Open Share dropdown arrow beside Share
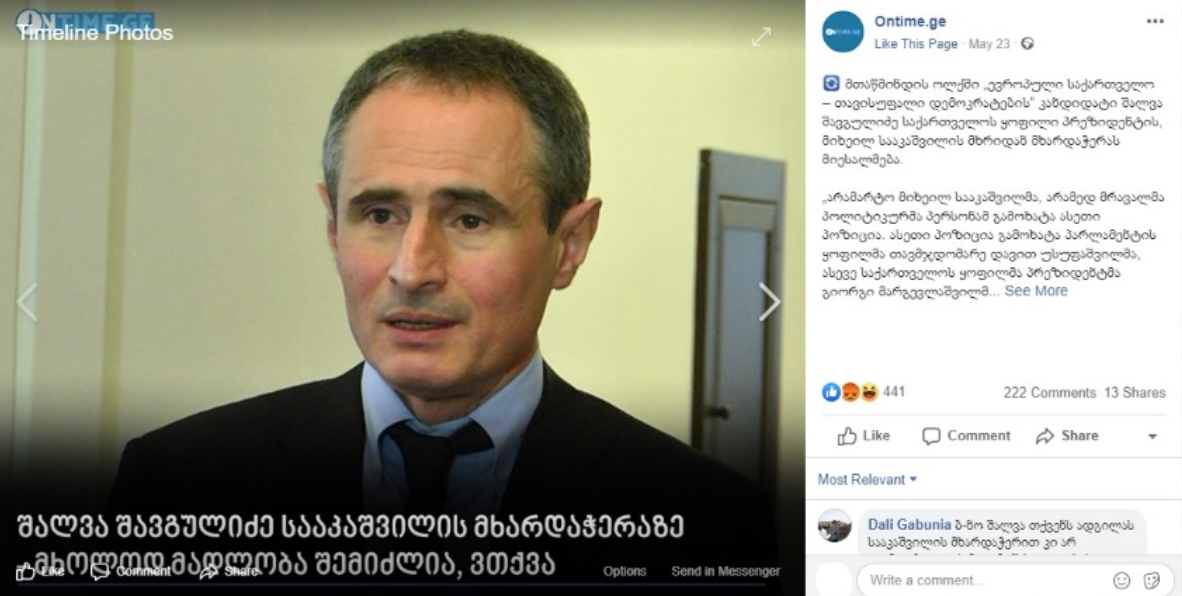 tap(1152, 436)
